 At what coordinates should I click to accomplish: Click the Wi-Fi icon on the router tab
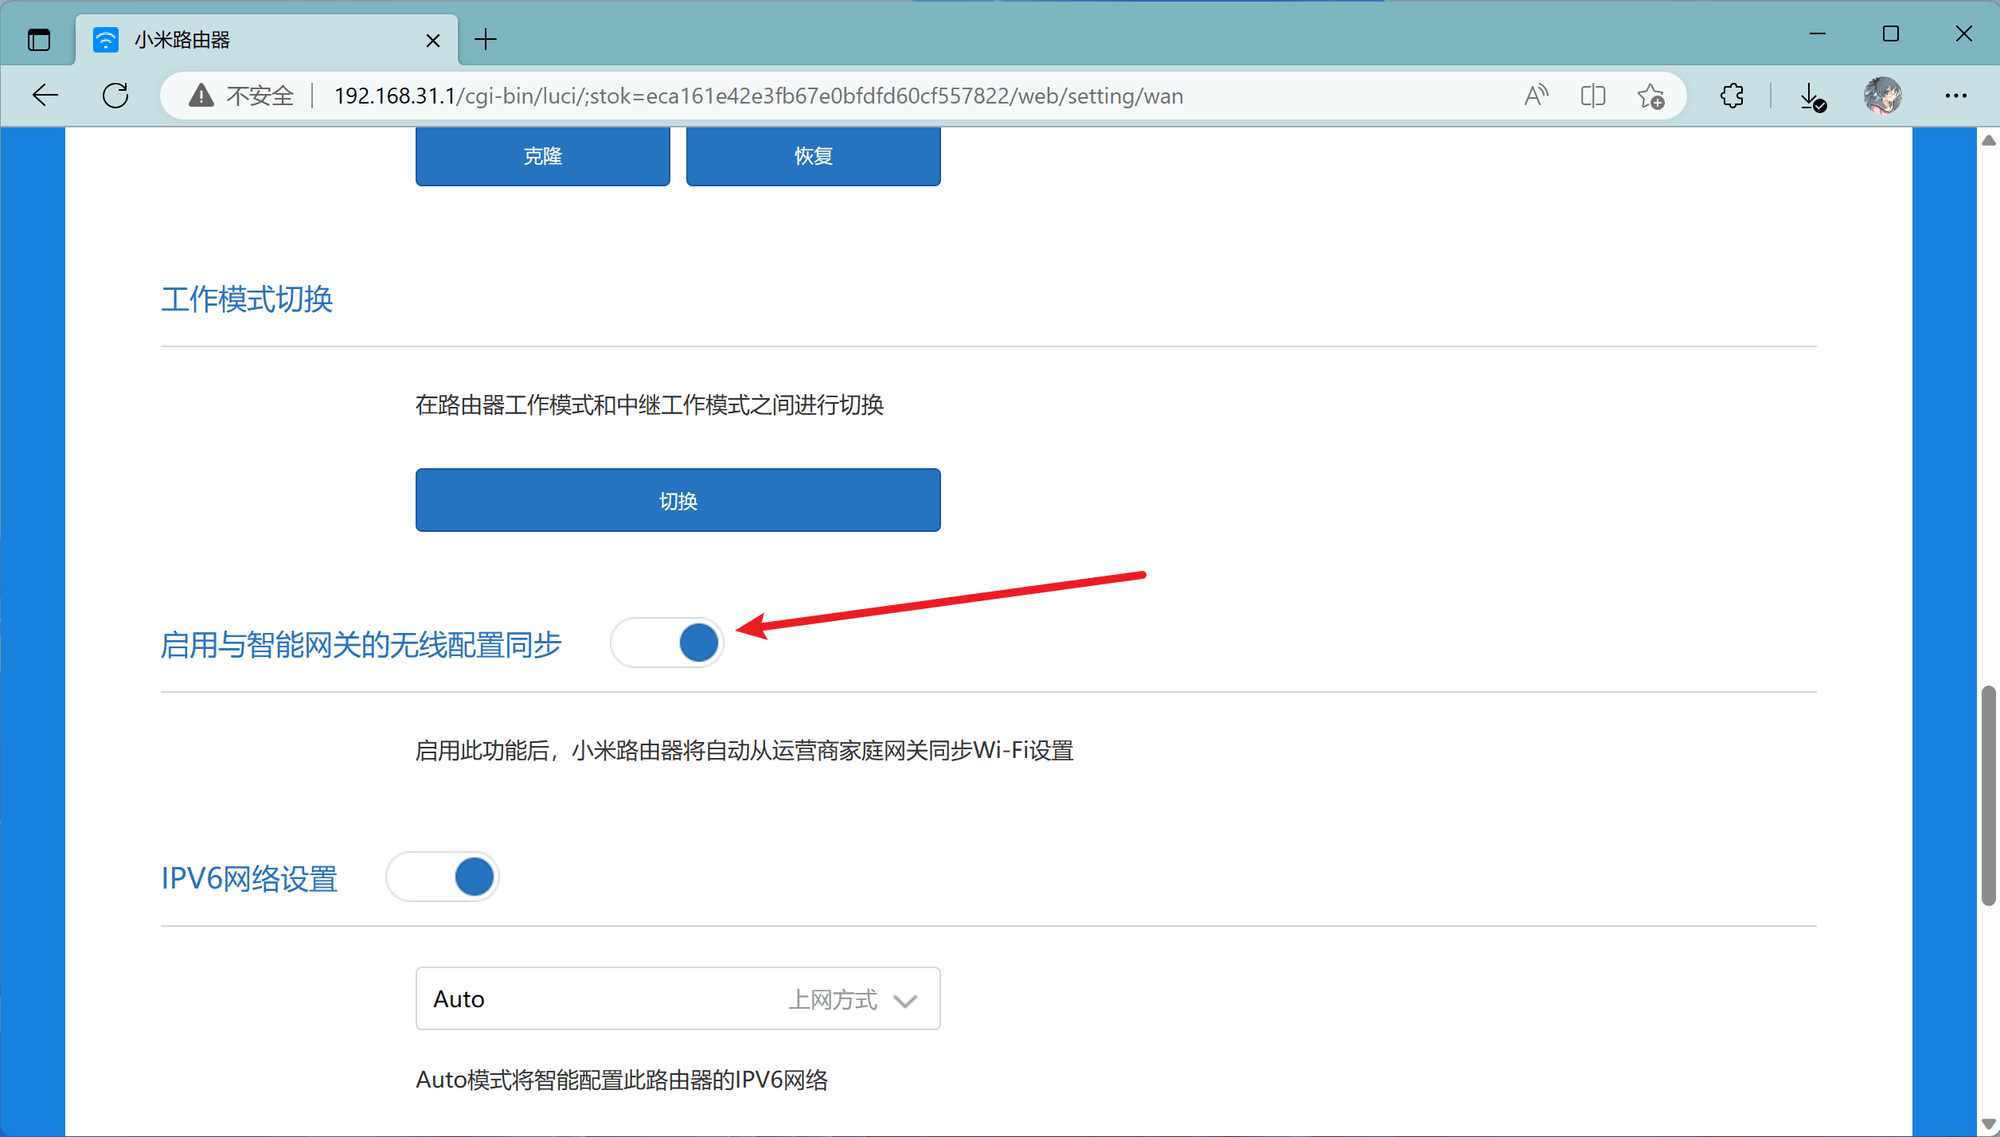(105, 39)
